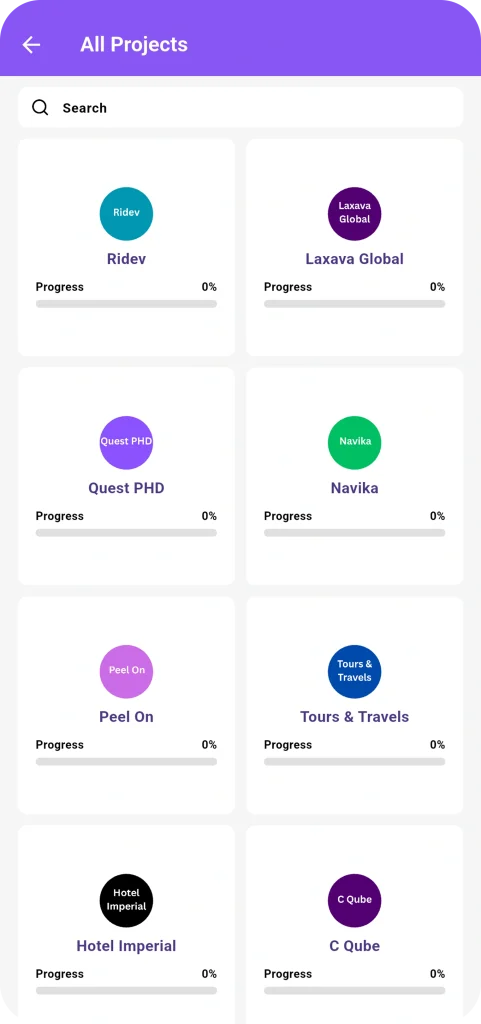Choose the green Navika circle icon
The height and width of the screenshot is (1024, 481).
354,442
